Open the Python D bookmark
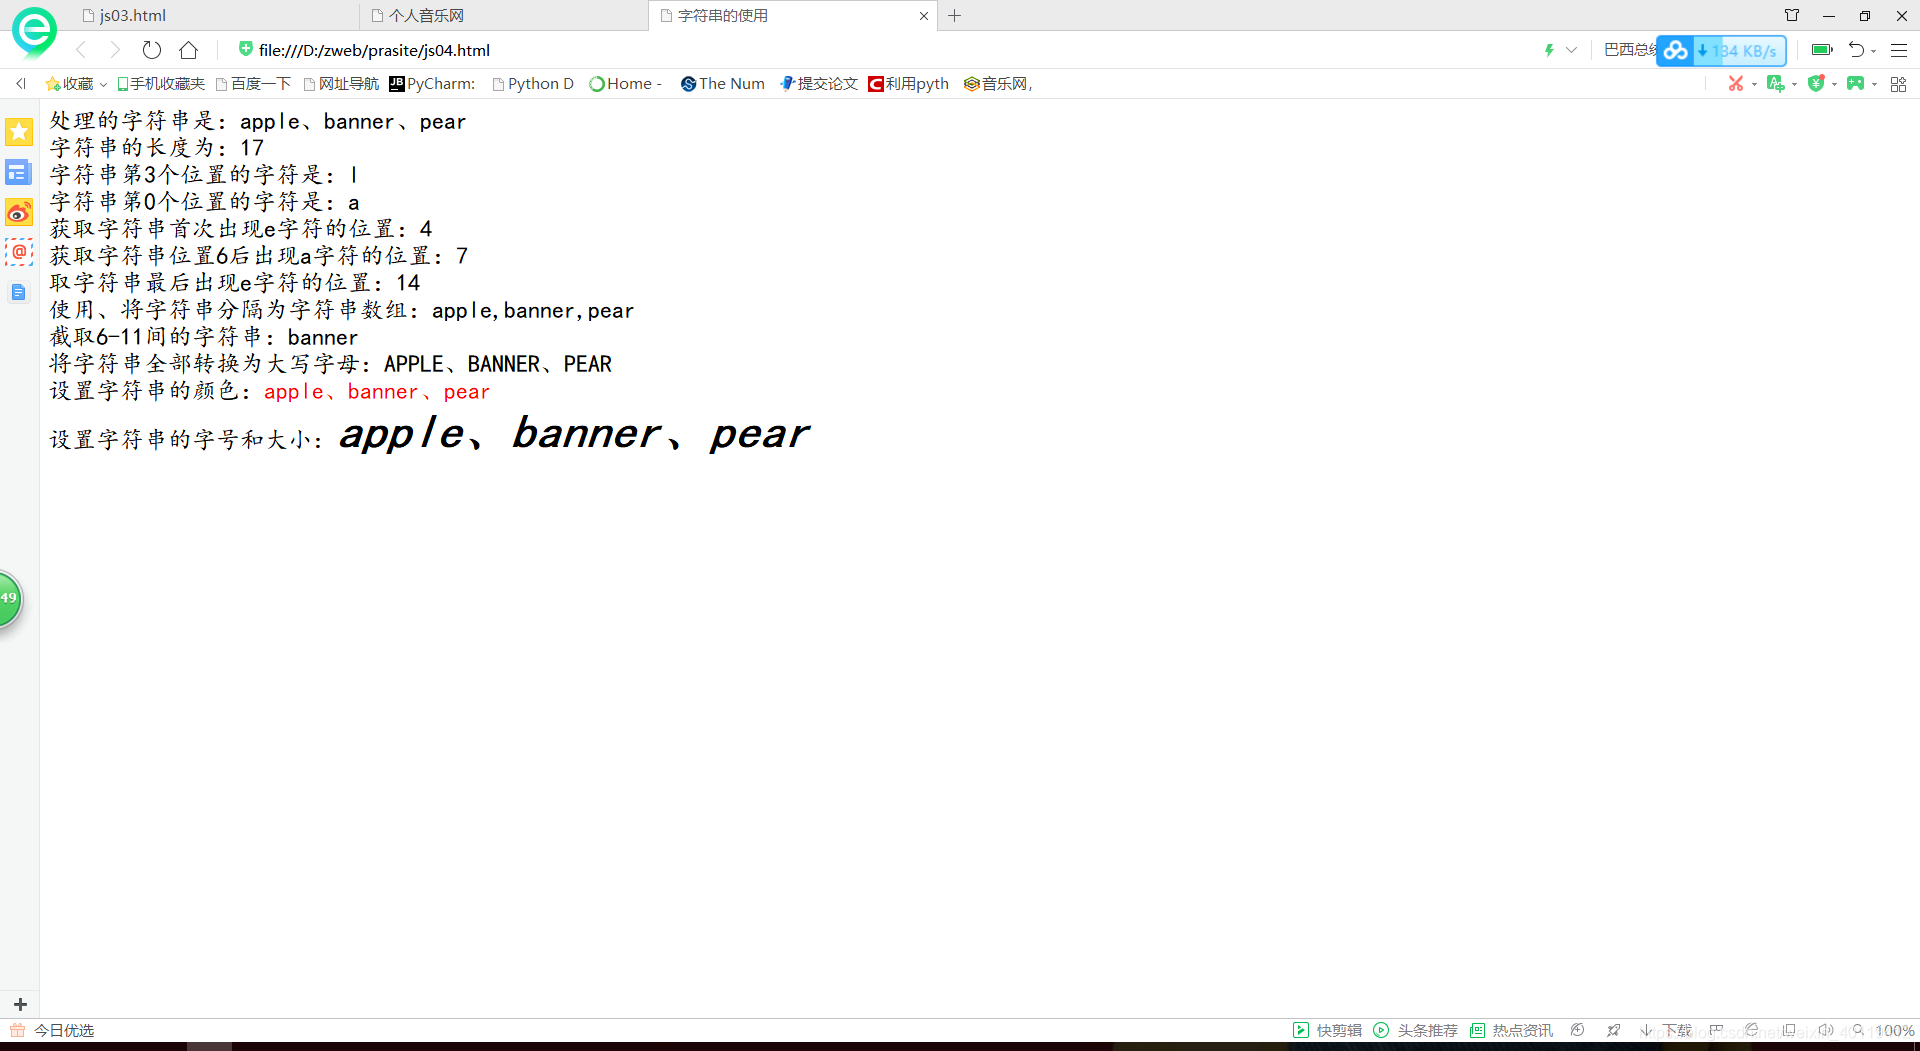 click(x=533, y=84)
